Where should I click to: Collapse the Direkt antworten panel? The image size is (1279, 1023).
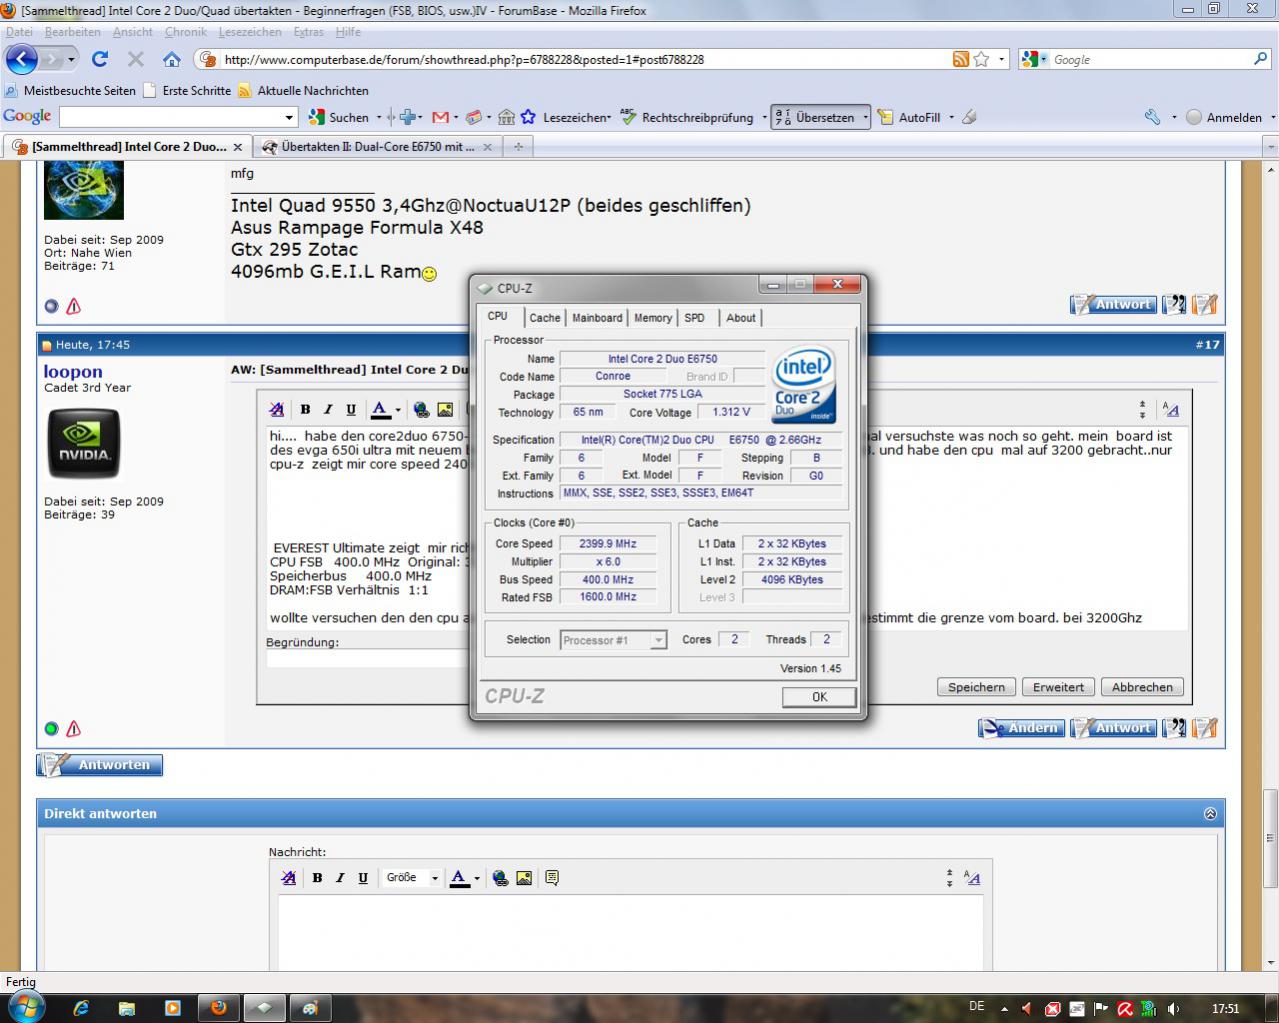(x=1210, y=813)
